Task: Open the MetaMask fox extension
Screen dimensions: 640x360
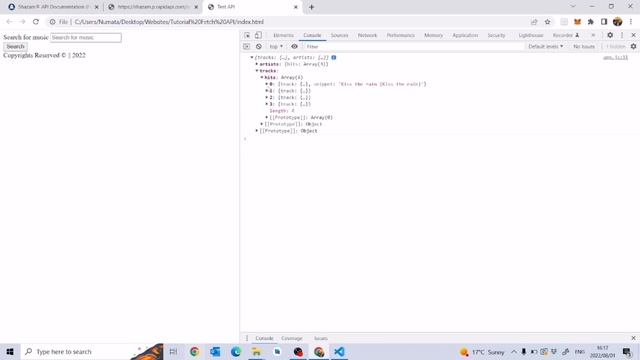Action: coord(577,22)
